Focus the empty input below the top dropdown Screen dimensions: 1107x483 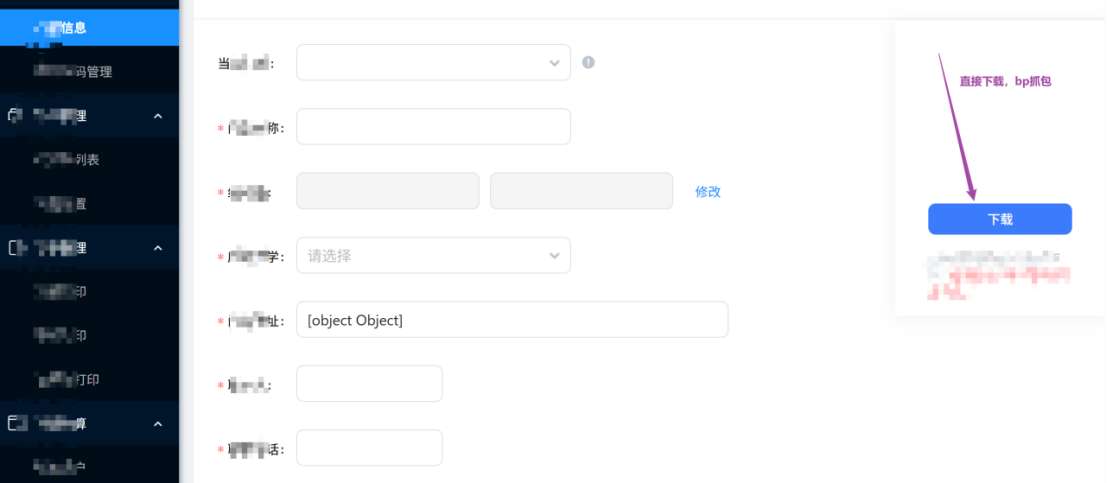tap(433, 127)
